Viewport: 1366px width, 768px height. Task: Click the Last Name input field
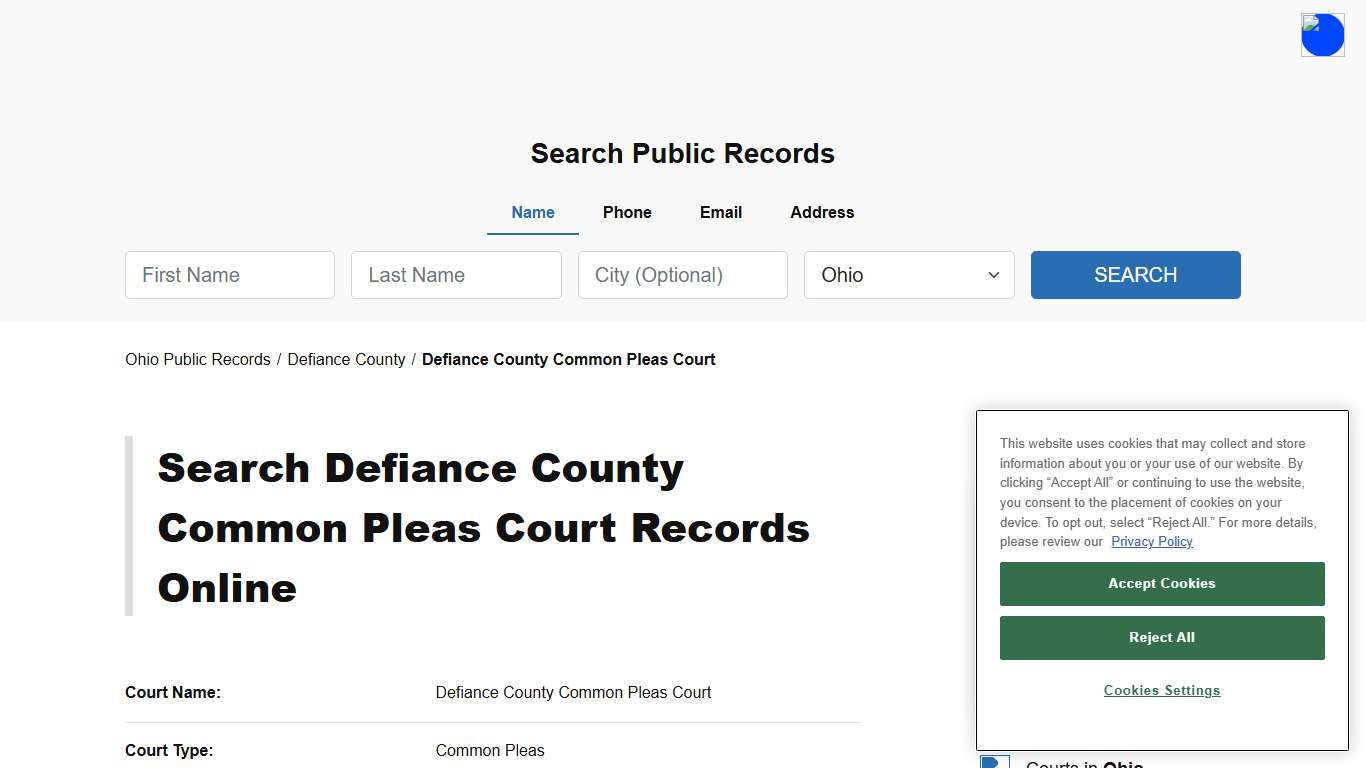[456, 275]
